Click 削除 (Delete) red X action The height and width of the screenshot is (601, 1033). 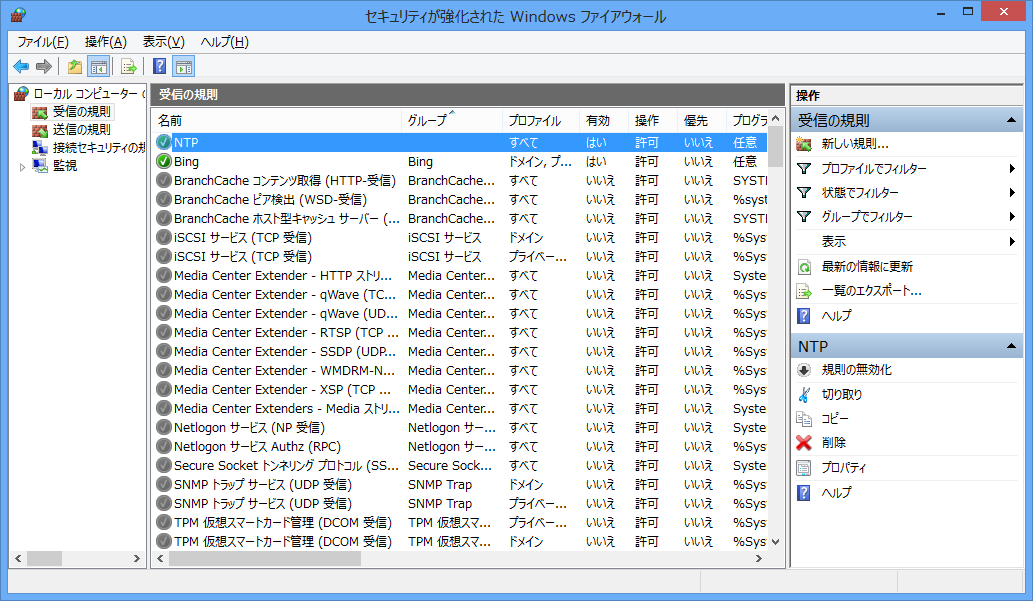pyautogui.click(x=833, y=443)
